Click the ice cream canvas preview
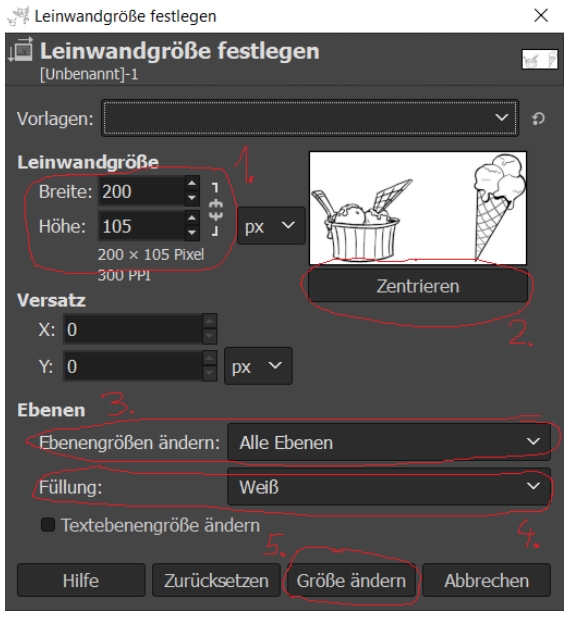 [418, 208]
